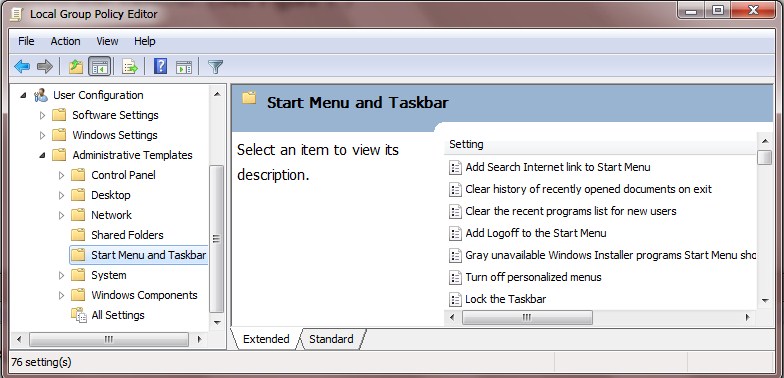Expand the Windows Settings node
Viewport: 784px width, 378px height.
pyautogui.click(x=42, y=135)
